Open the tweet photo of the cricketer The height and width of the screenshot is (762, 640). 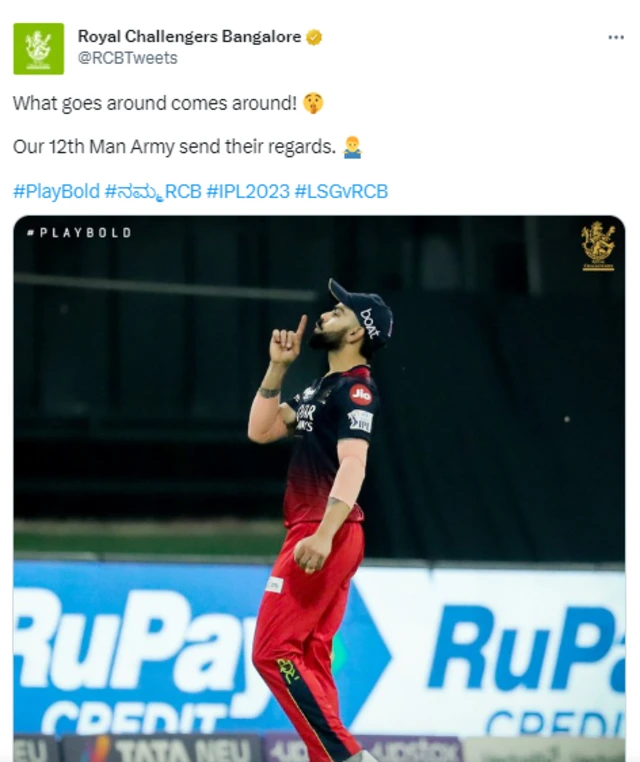319,488
